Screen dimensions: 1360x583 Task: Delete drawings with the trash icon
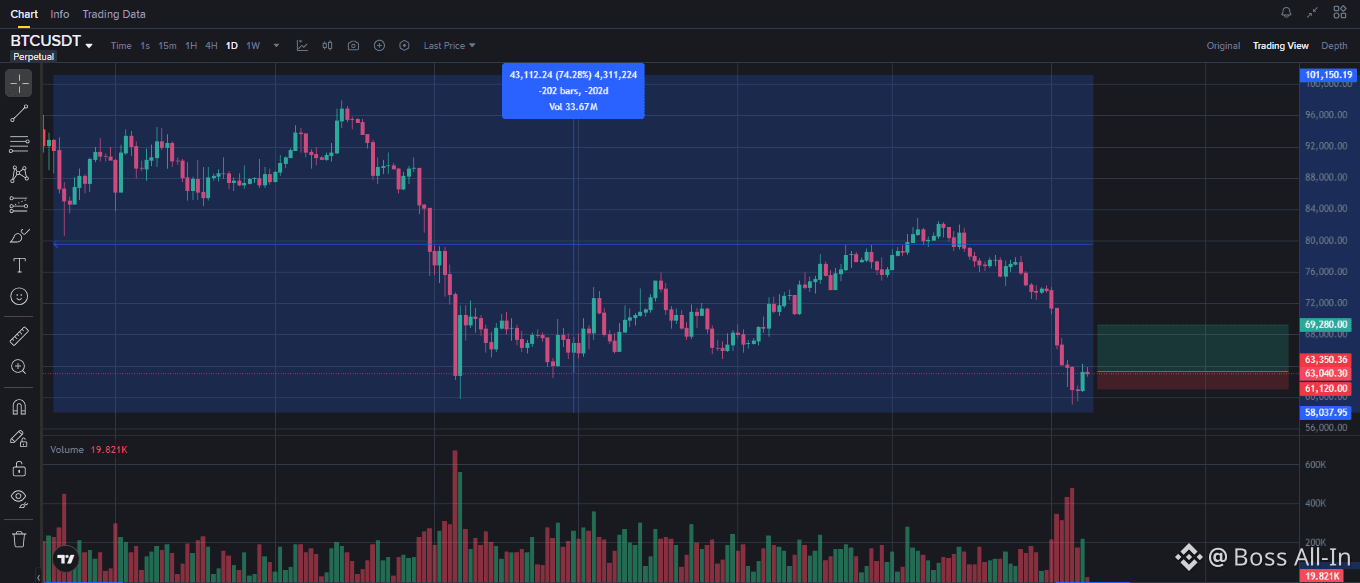click(x=18, y=539)
